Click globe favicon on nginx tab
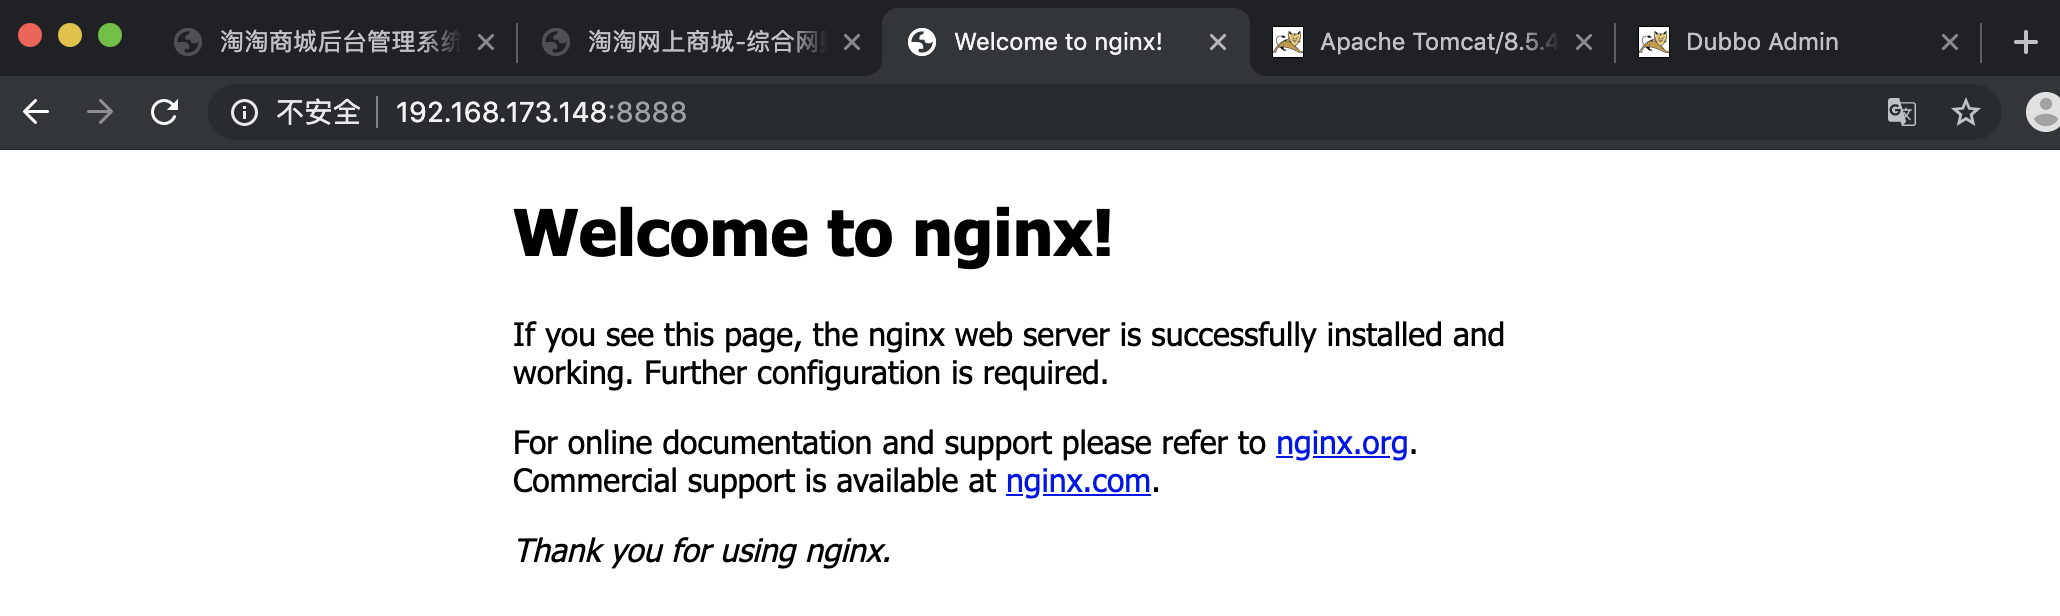 click(922, 42)
